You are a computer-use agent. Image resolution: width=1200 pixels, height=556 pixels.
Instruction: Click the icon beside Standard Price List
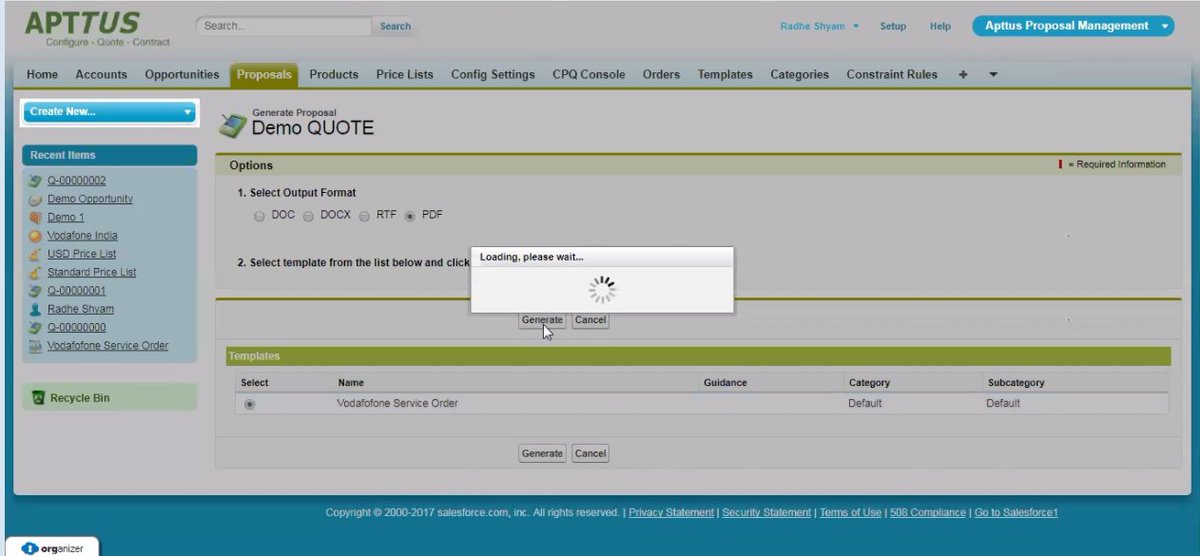(x=36, y=272)
